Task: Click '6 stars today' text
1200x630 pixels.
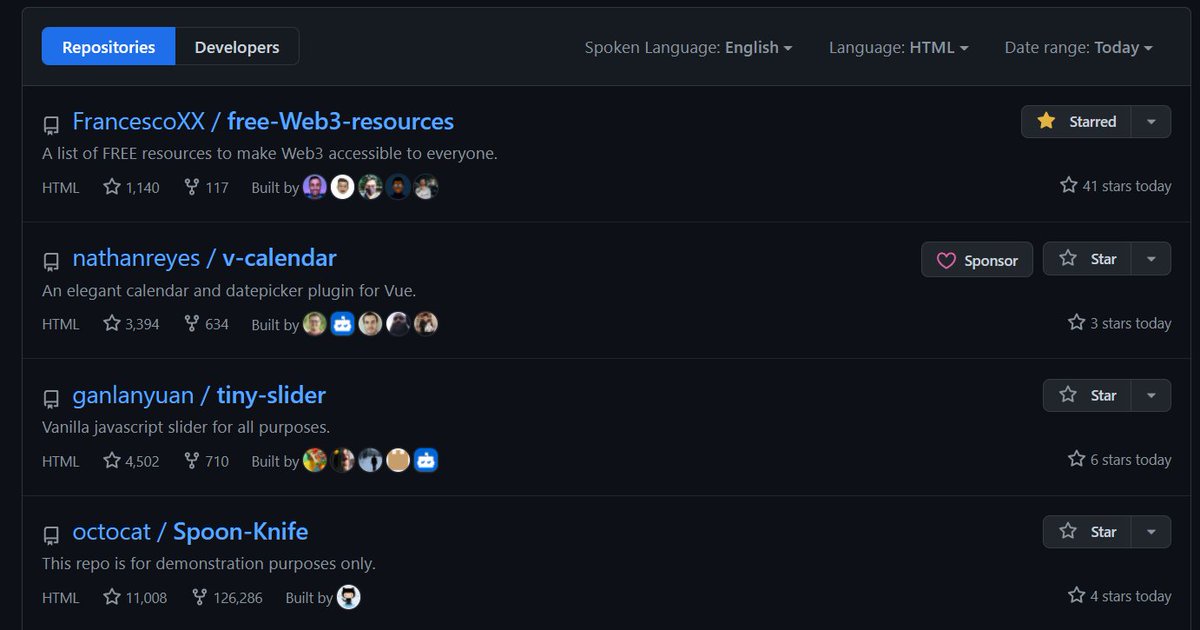Action: pyautogui.click(x=1130, y=460)
